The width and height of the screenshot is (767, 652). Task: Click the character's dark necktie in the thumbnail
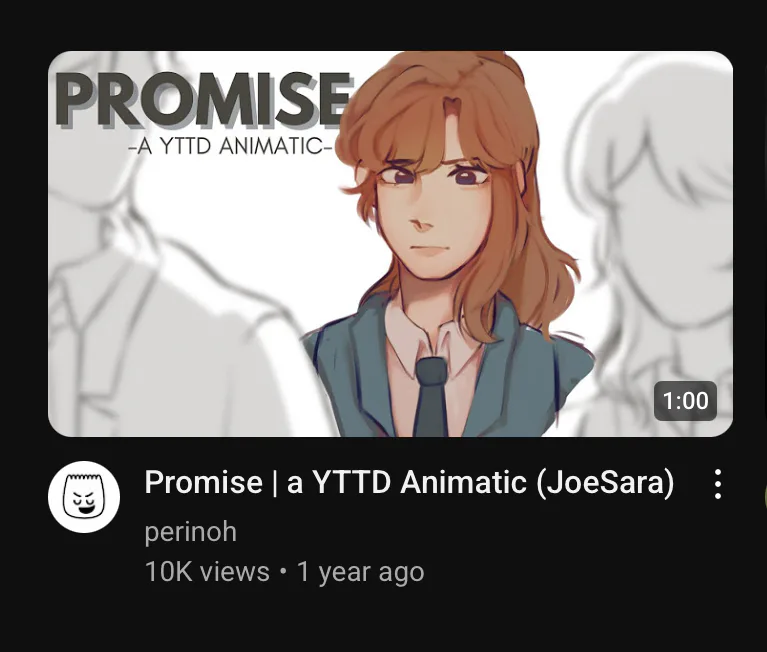(x=430, y=396)
